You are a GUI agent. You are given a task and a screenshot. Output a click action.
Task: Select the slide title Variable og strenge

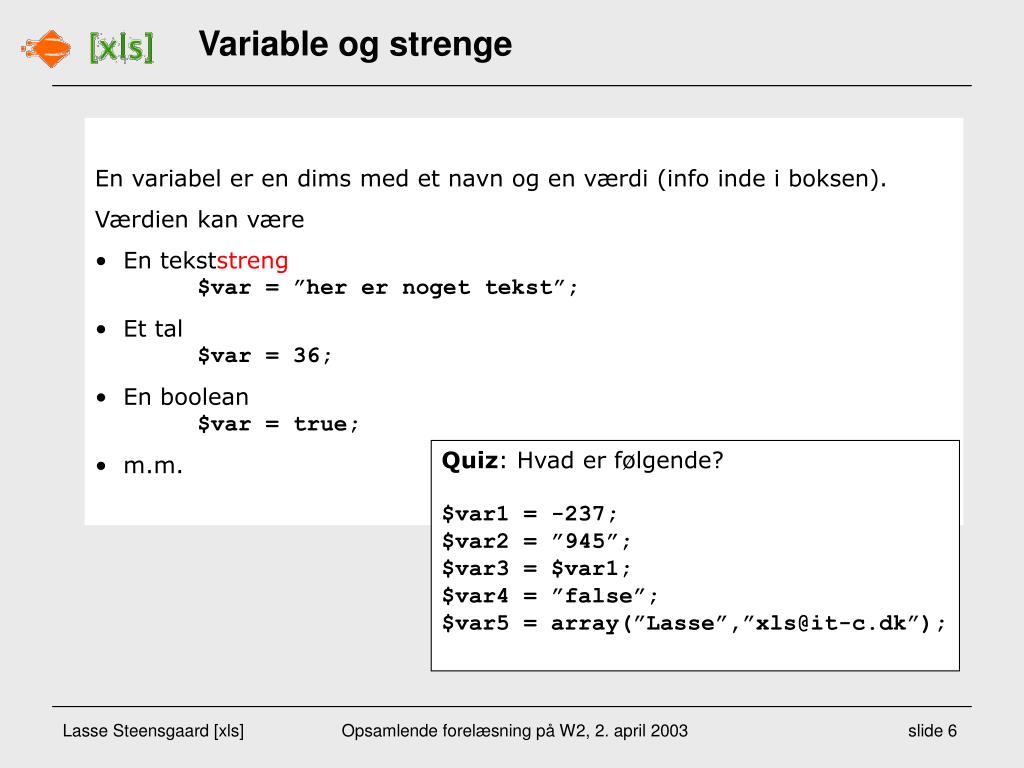tap(355, 45)
